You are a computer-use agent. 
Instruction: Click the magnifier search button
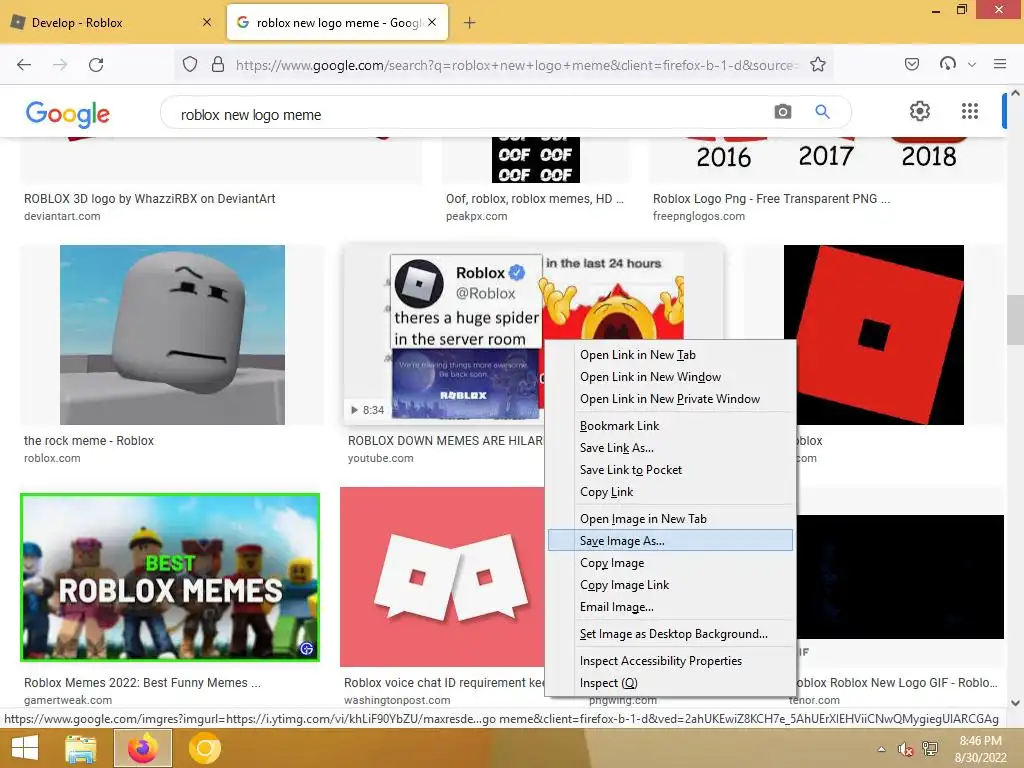822,112
